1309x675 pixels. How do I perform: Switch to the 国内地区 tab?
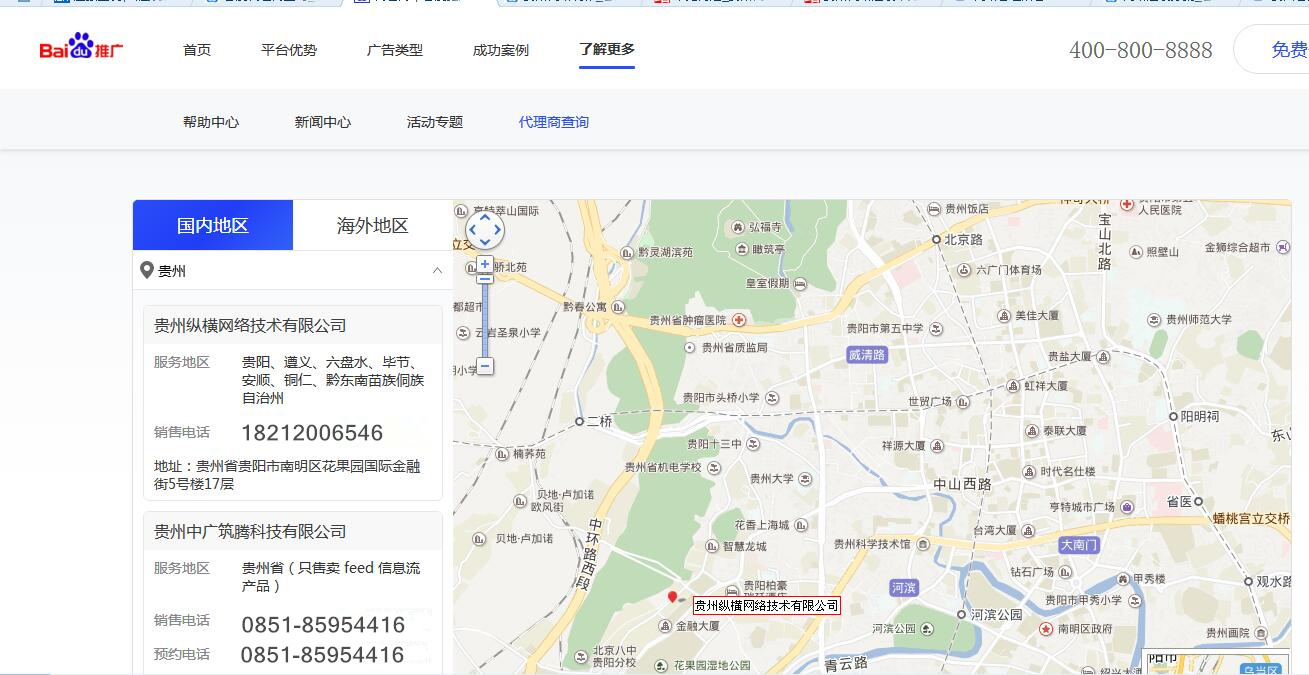click(213, 225)
